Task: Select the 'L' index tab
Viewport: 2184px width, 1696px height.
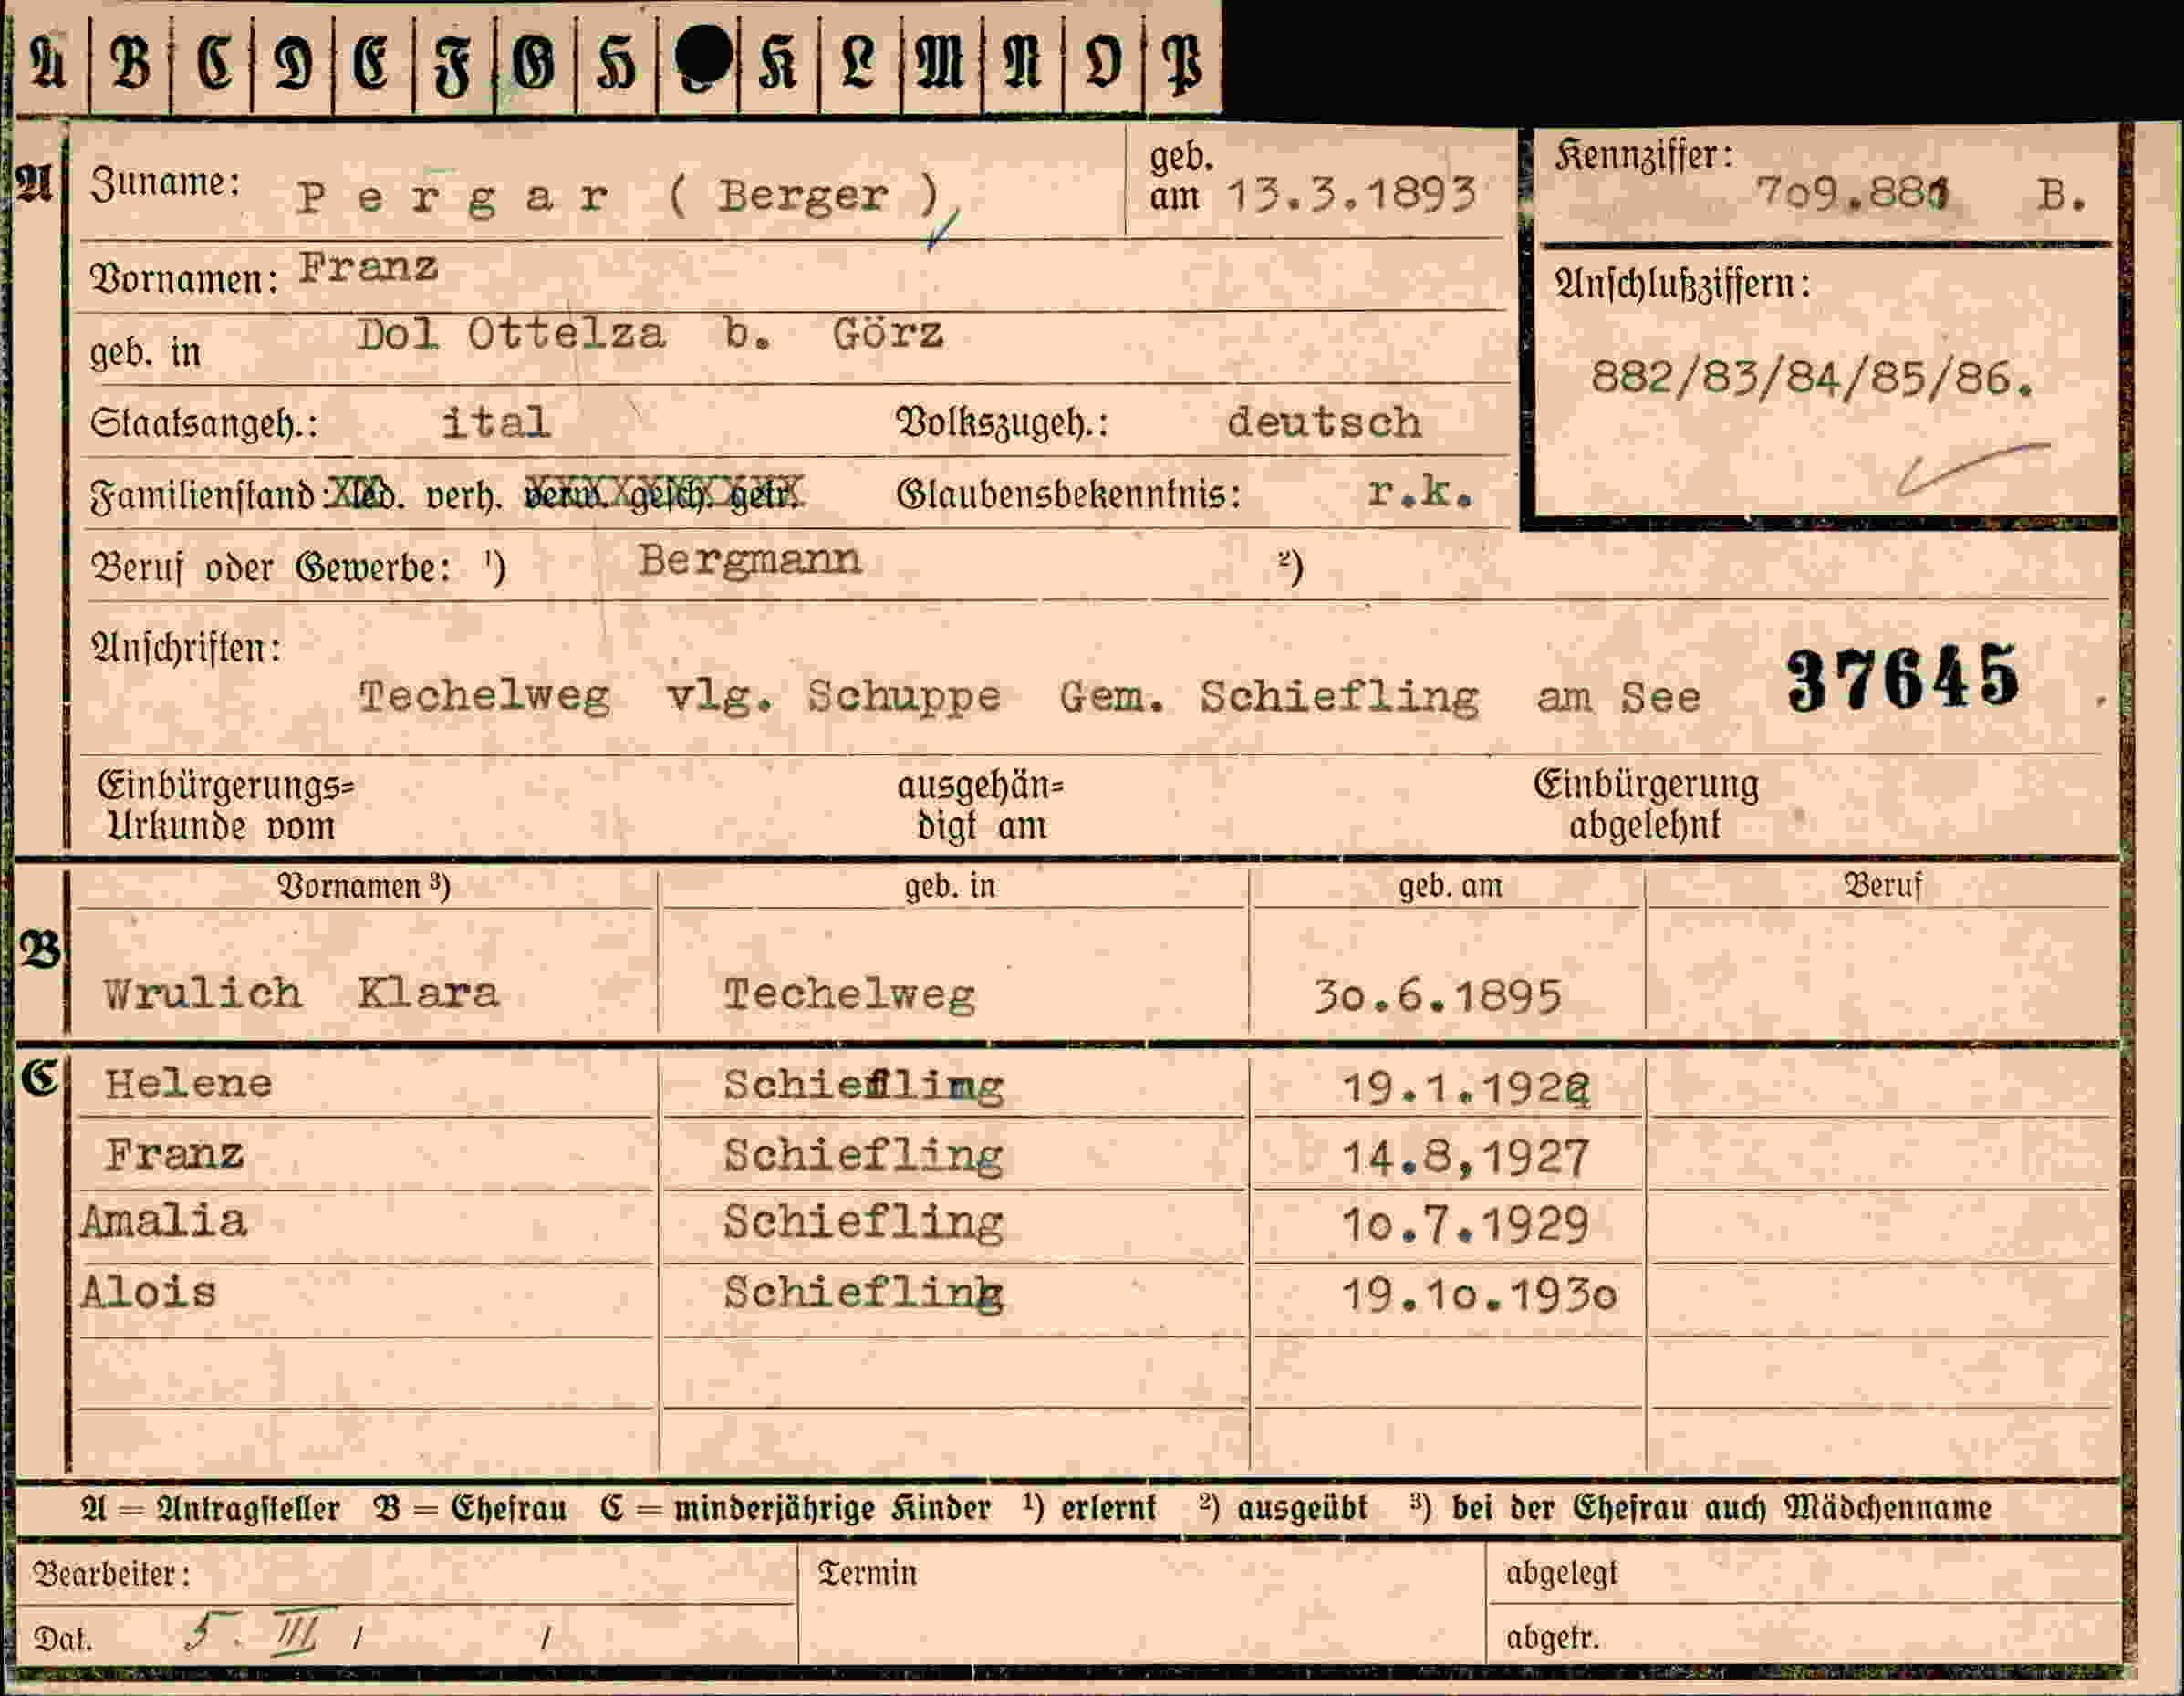Action: pyautogui.click(x=859, y=62)
